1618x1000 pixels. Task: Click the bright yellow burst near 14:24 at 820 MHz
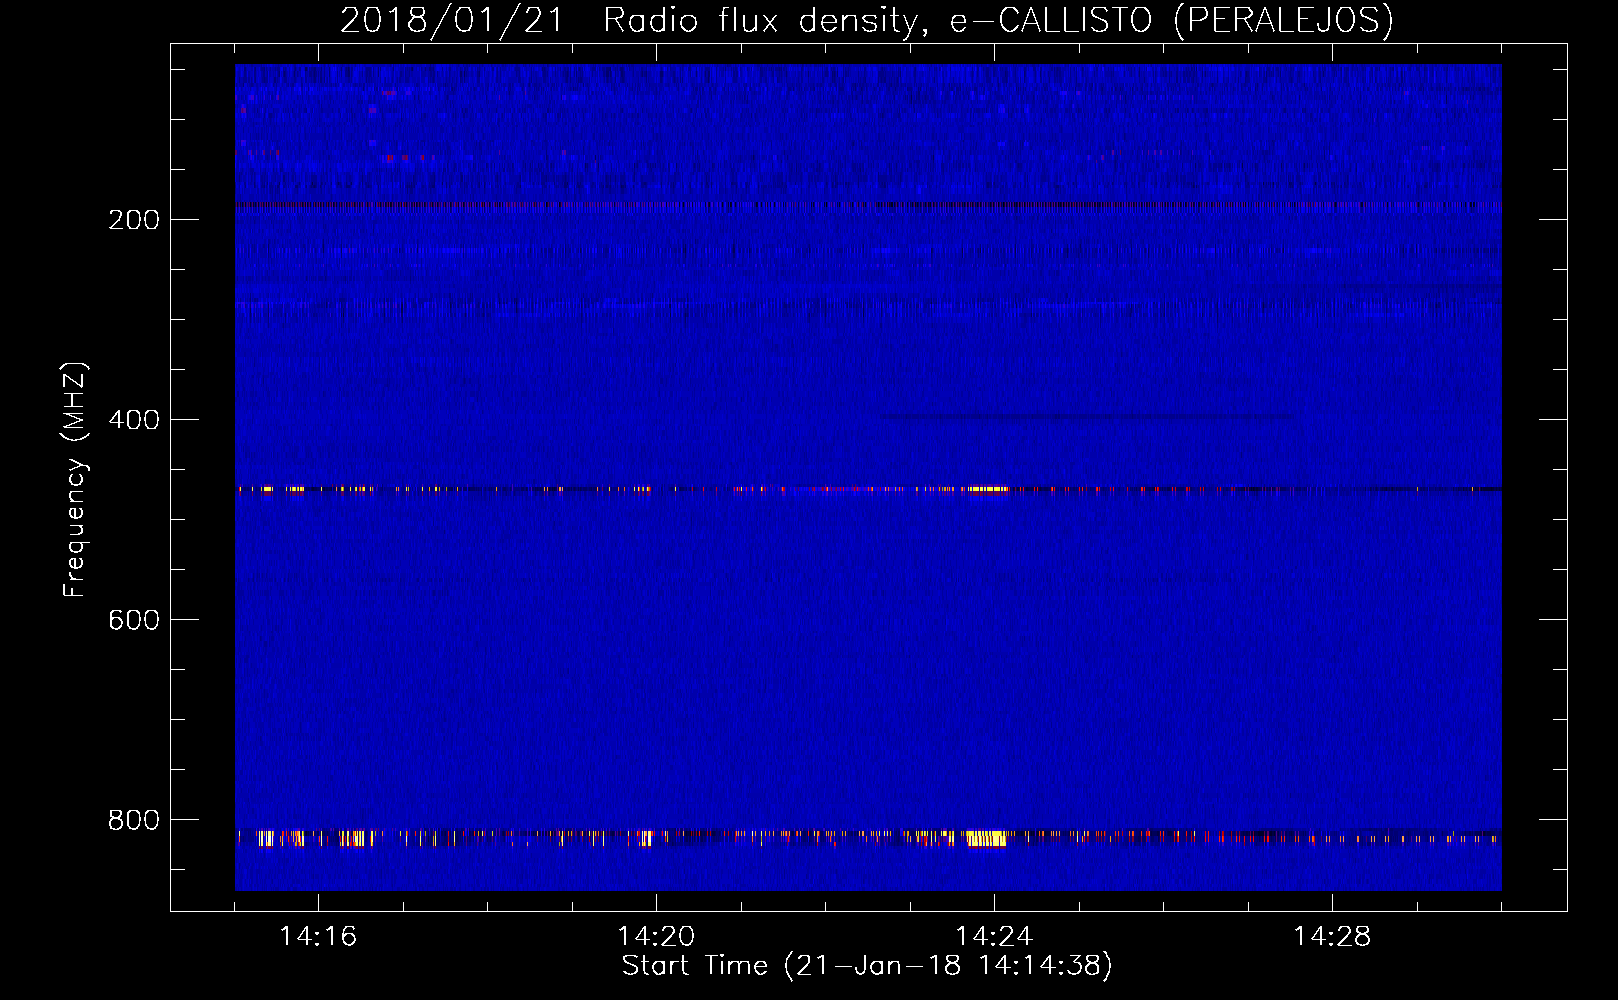coord(986,838)
